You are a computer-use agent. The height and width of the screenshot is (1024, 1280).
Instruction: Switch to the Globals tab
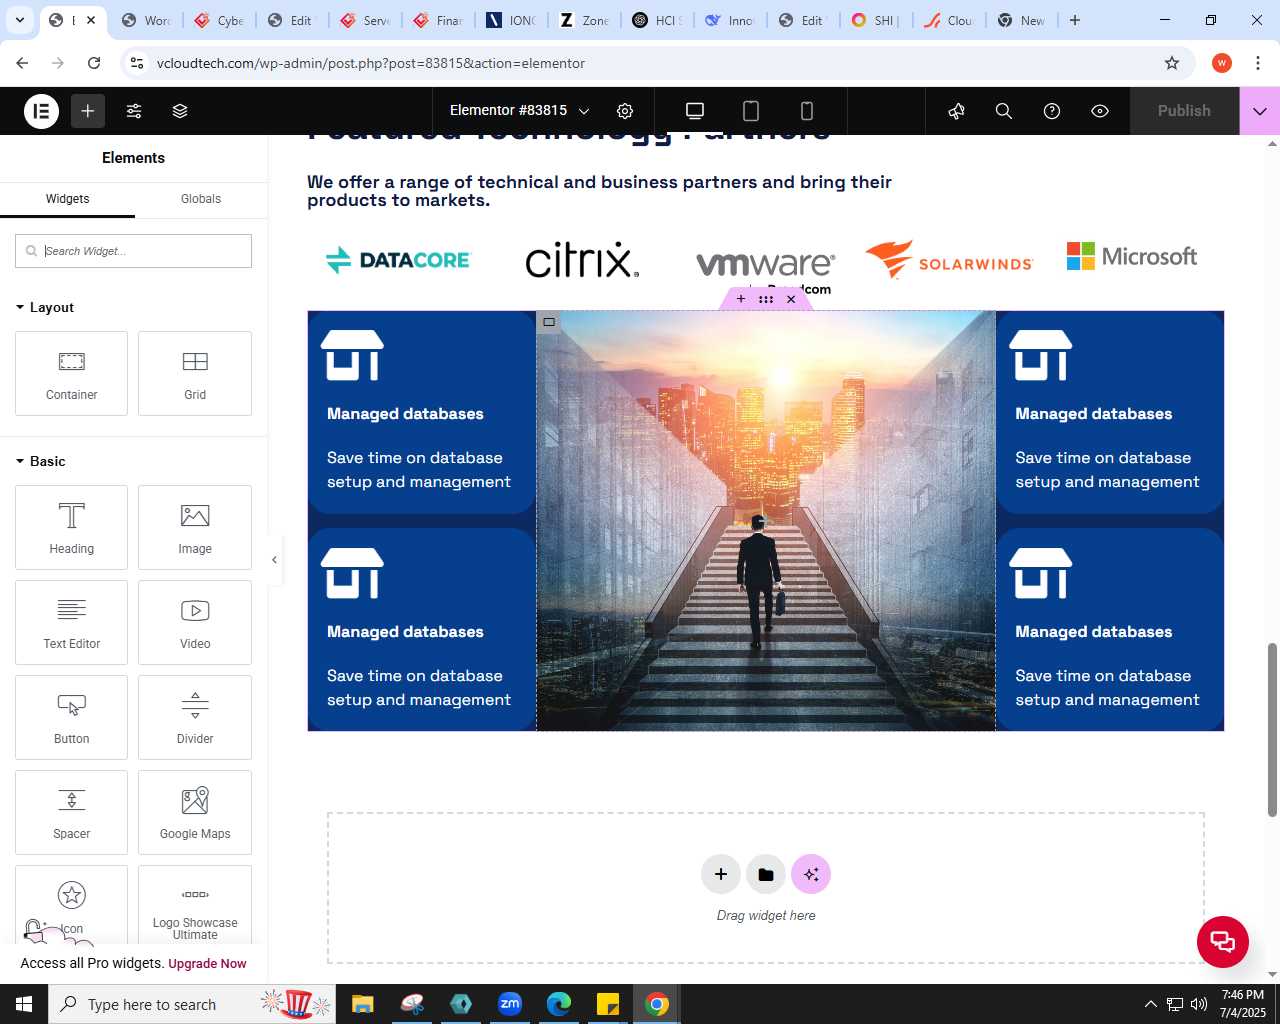(x=201, y=199)
